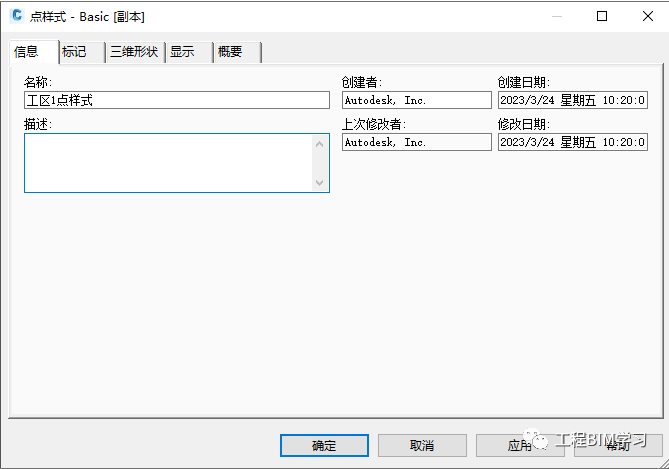Select the 显示 tab
The width and height of the screenshot is (669, 469).
point(189,52)
